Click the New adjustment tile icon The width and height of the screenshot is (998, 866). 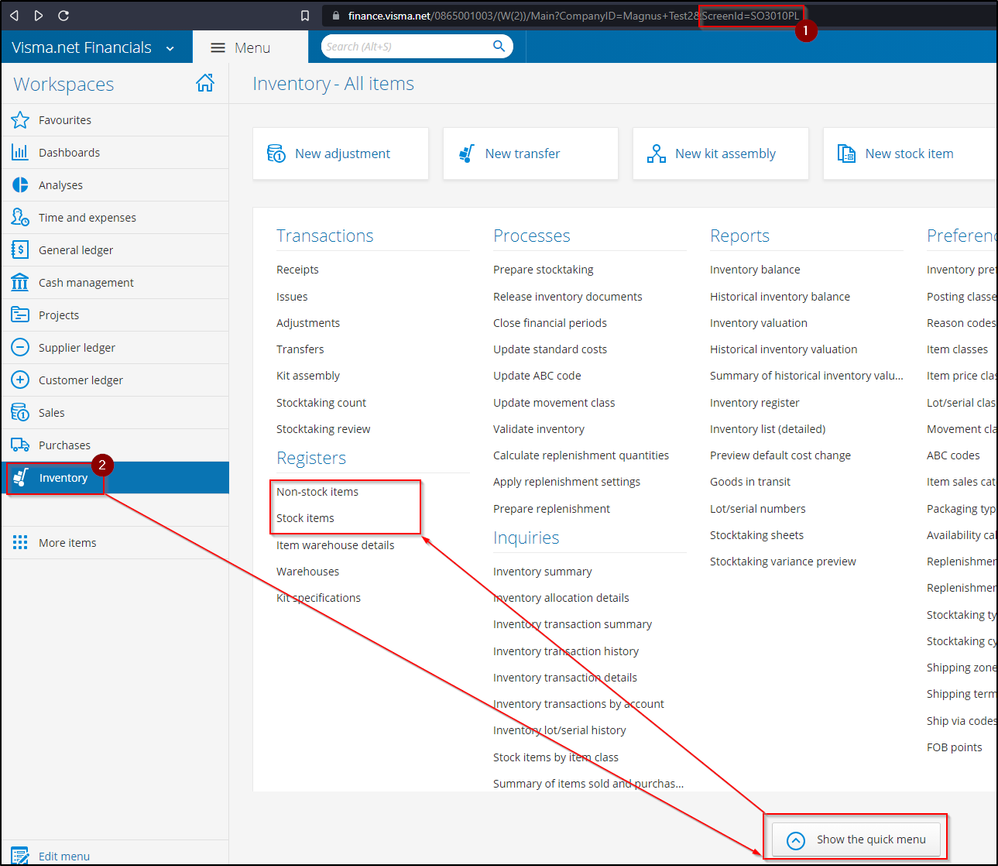(276, 153)
